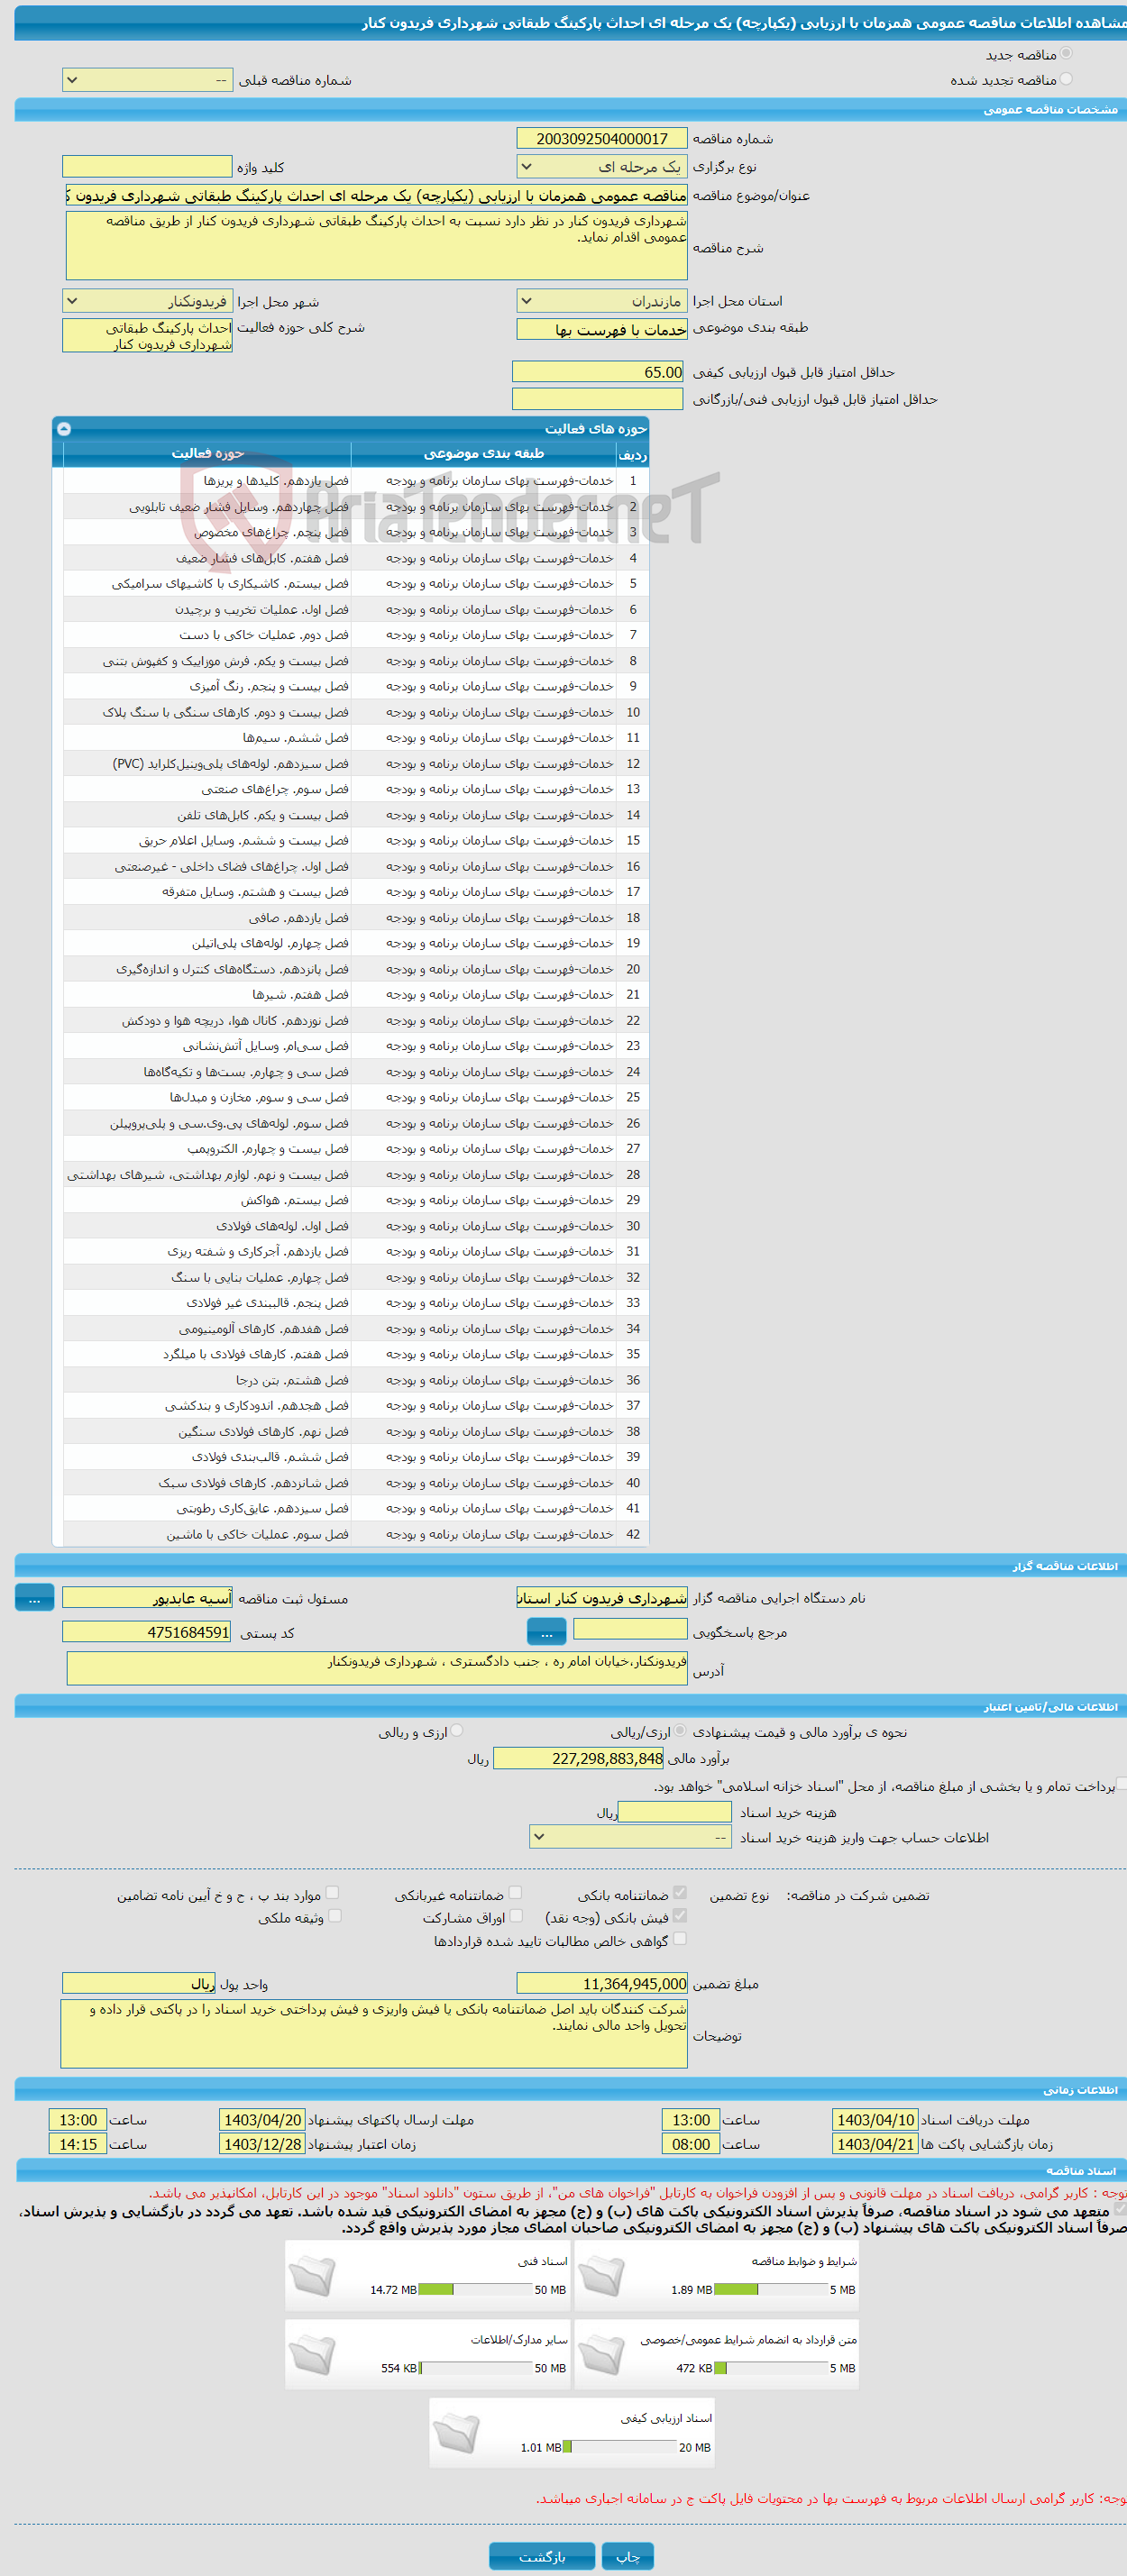Open the متن قرارداد folder icon
The width and height of the screenshot is (1127, 2576).
(x=601, y=2354)
